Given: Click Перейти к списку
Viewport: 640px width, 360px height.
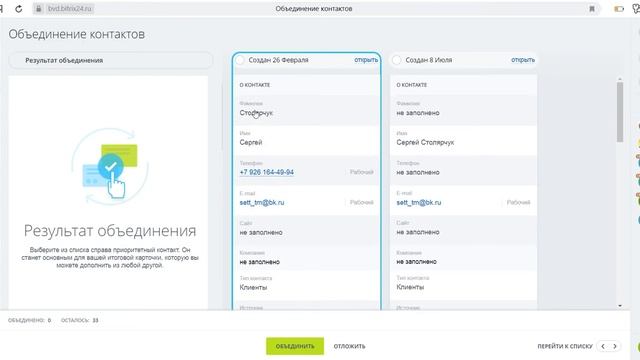Looking at the screenshot, I should pyautogui.click(x=565, y=346).
